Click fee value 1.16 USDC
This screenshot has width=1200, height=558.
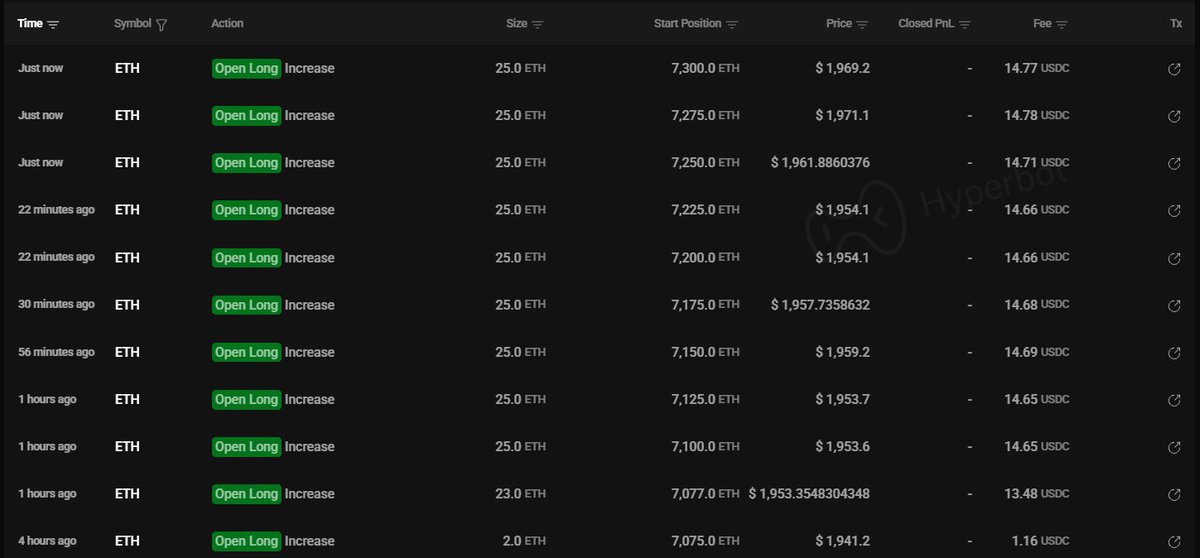(x=1040, y=541)
